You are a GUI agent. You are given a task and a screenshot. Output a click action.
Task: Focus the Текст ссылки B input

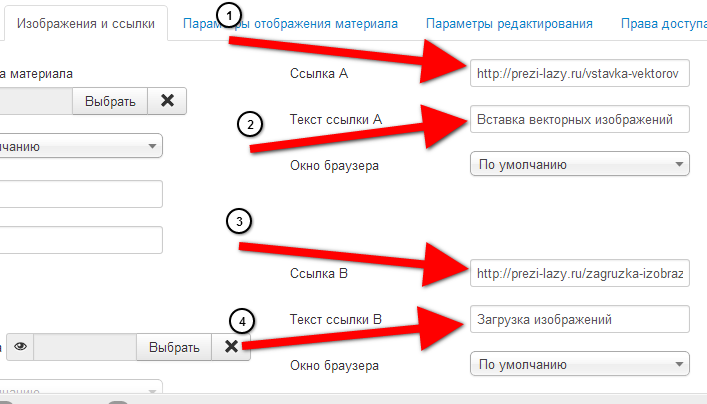[x=579, y=319]
